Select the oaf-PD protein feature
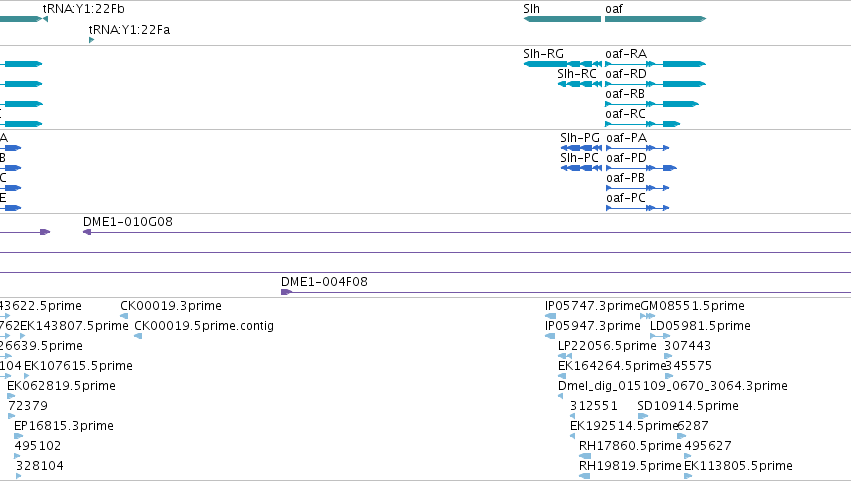 click(642, 168)
